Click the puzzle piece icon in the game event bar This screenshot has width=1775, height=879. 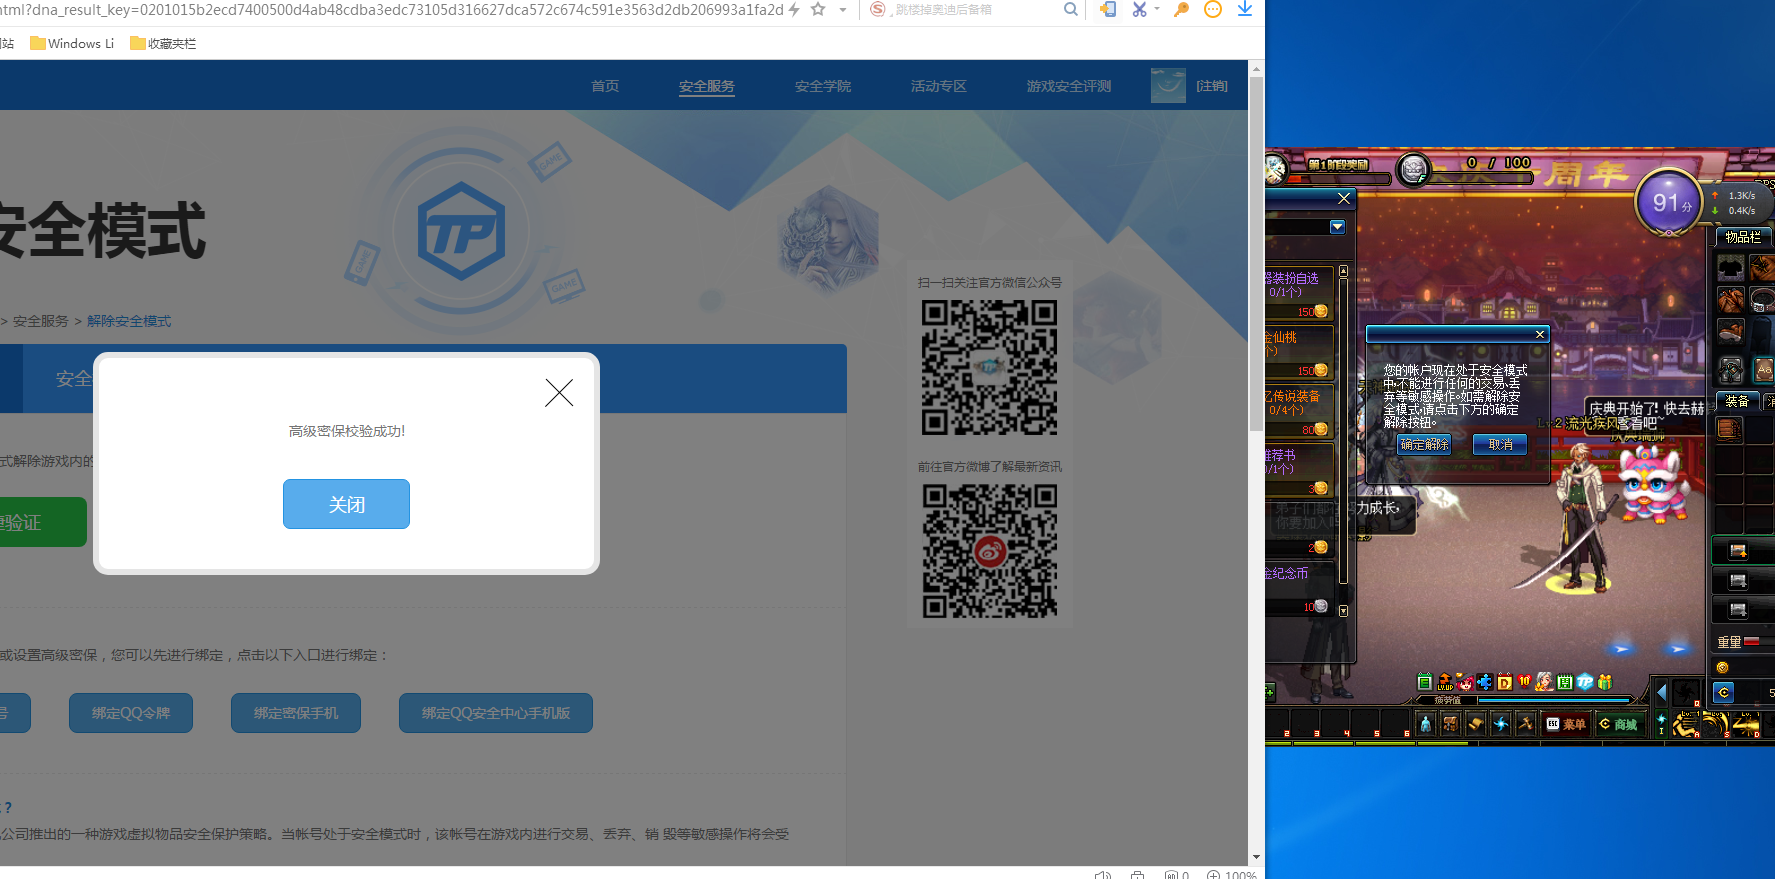(1485, 682)
